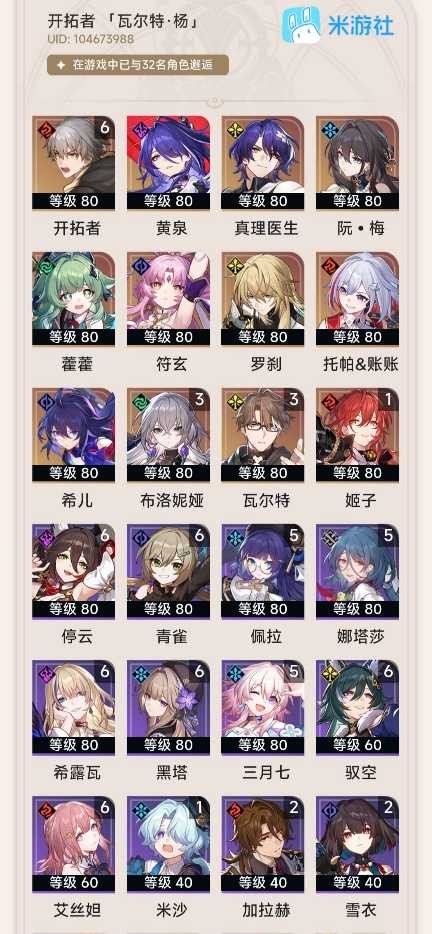Click the imaginary element icon on 罗刹
Screen dimensions: 432x934
point(234,265)
